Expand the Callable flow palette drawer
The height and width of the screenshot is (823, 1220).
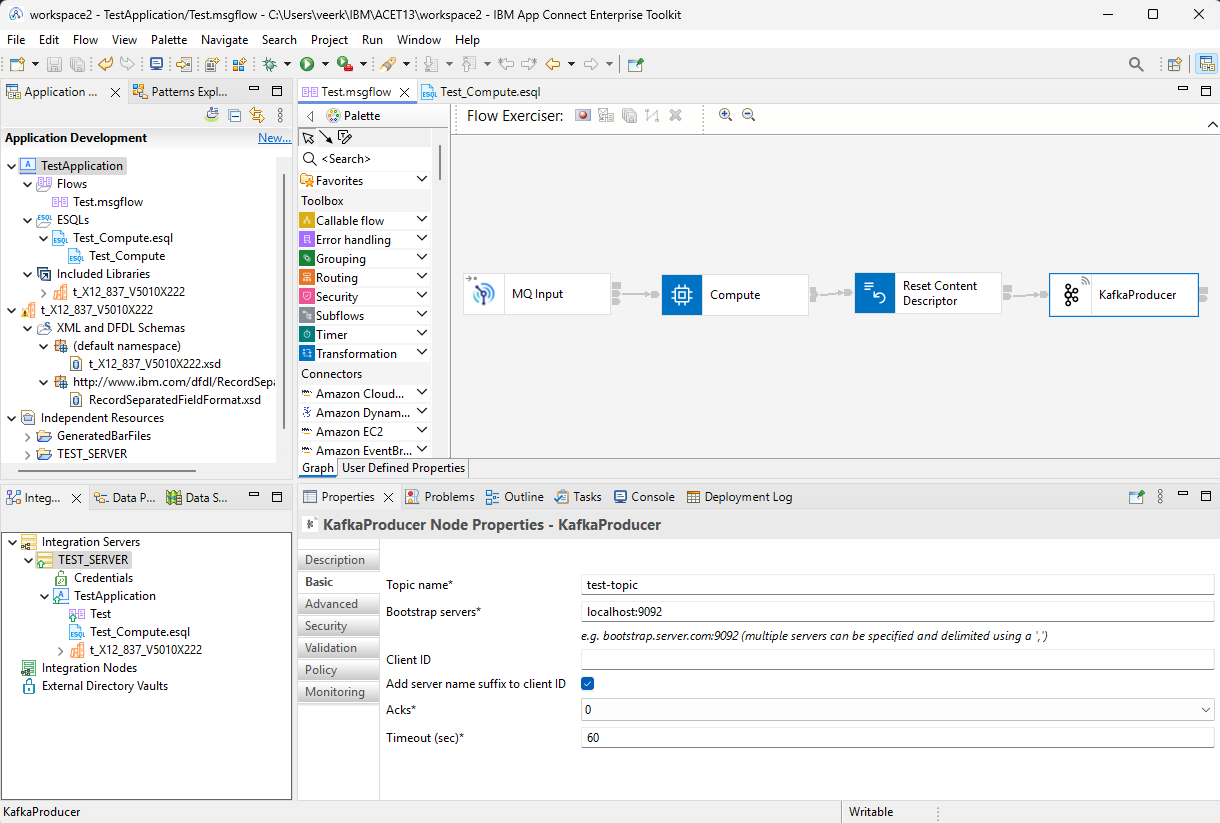tap(421, 220)
